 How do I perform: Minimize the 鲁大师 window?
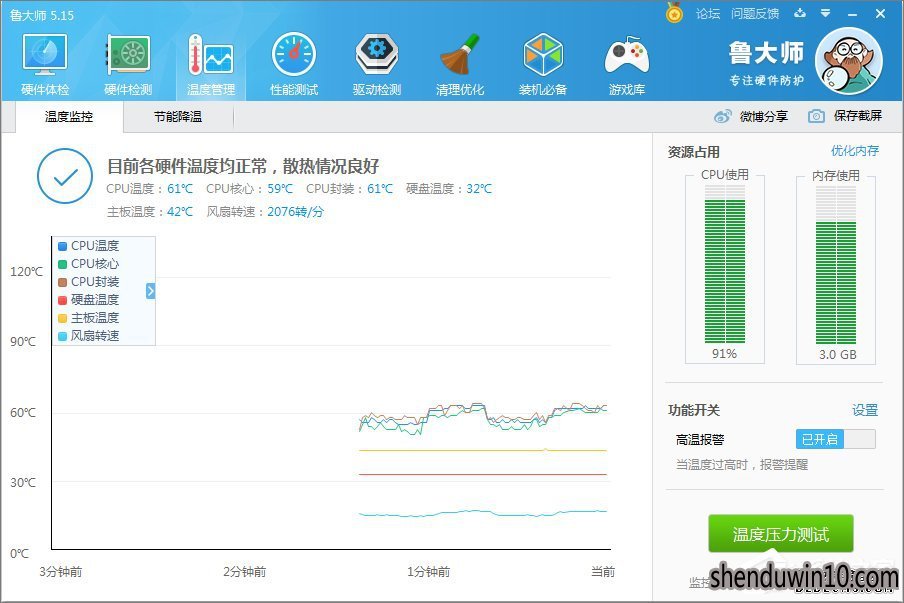click(x=853, y=14)
